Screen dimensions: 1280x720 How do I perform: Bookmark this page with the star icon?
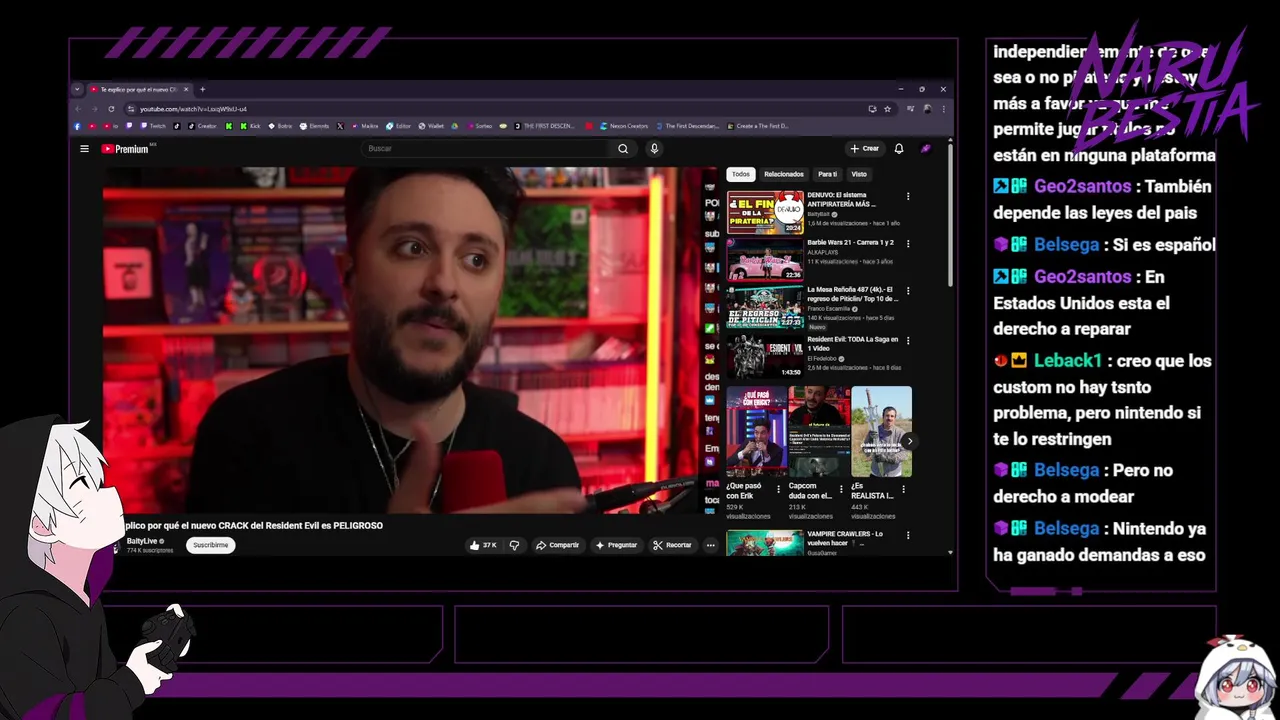[x=887, y=109]
